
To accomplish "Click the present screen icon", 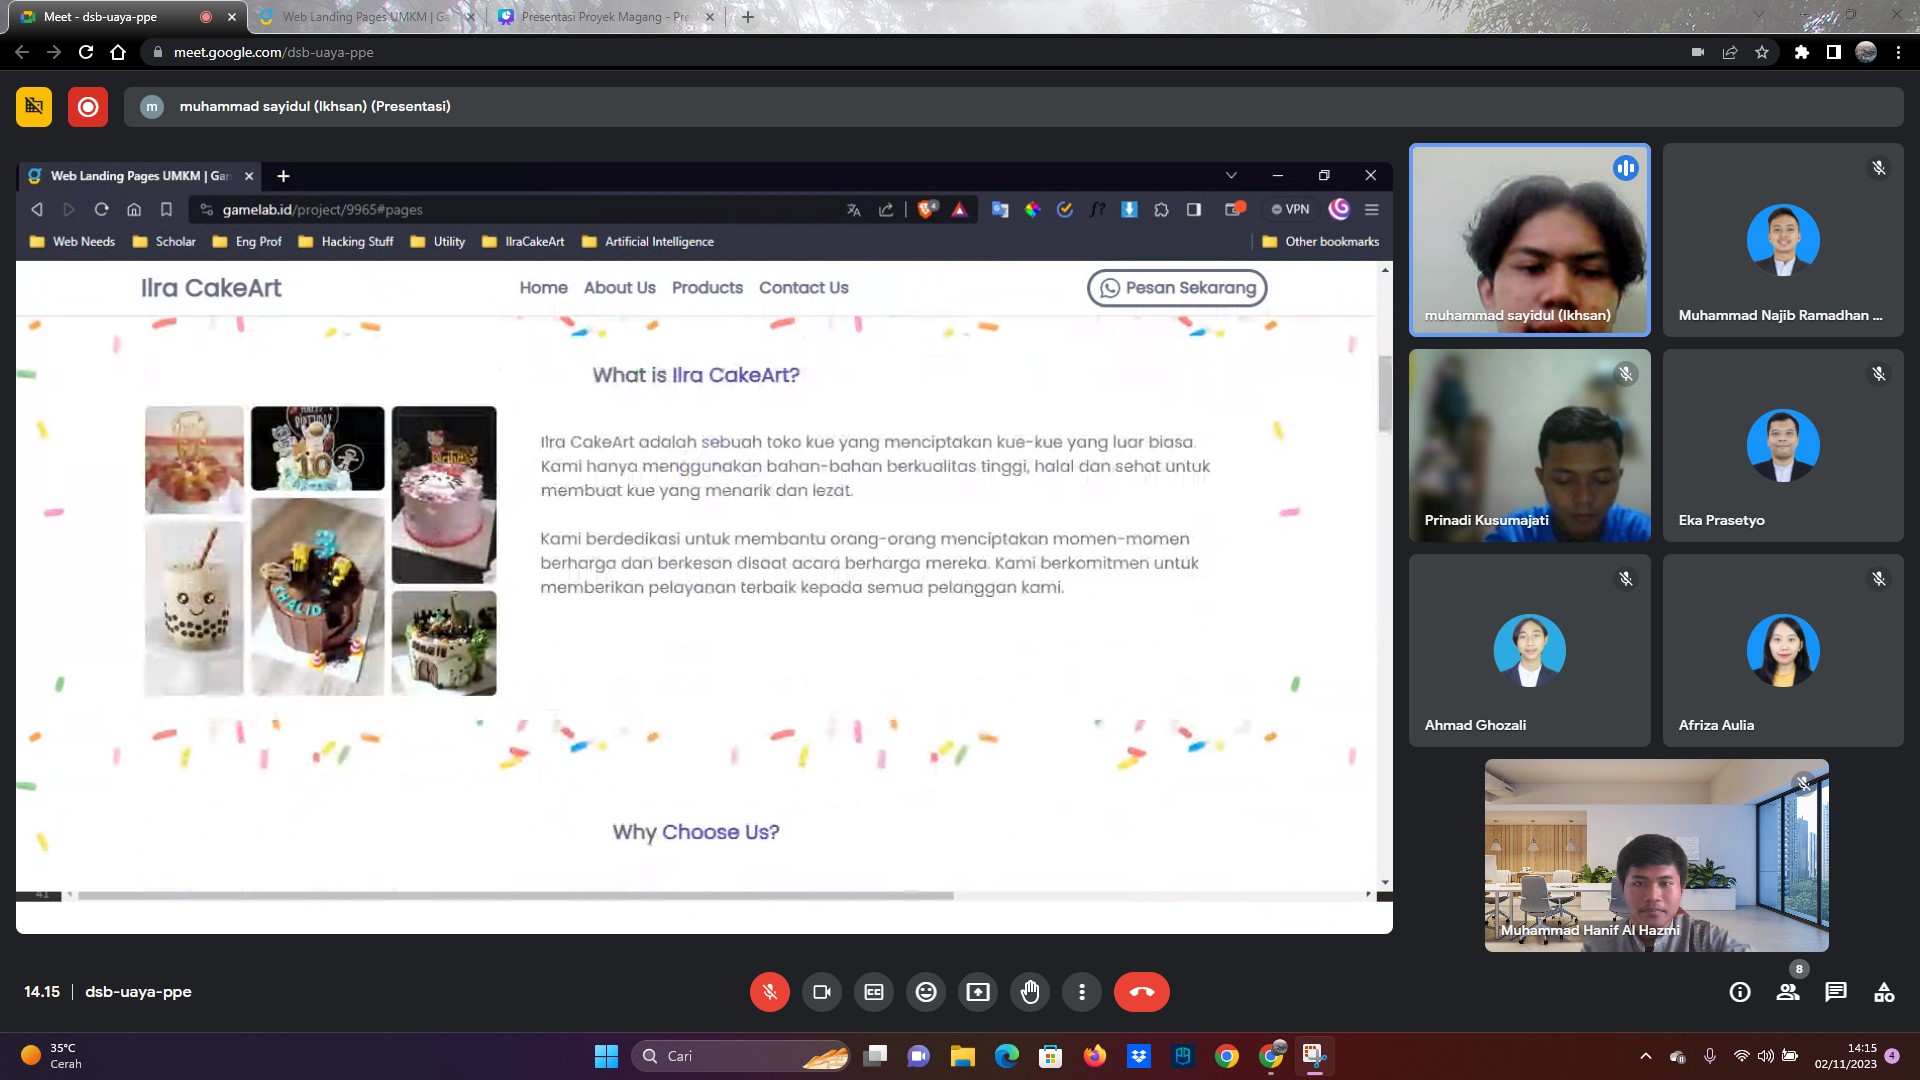I will [978, 992].
